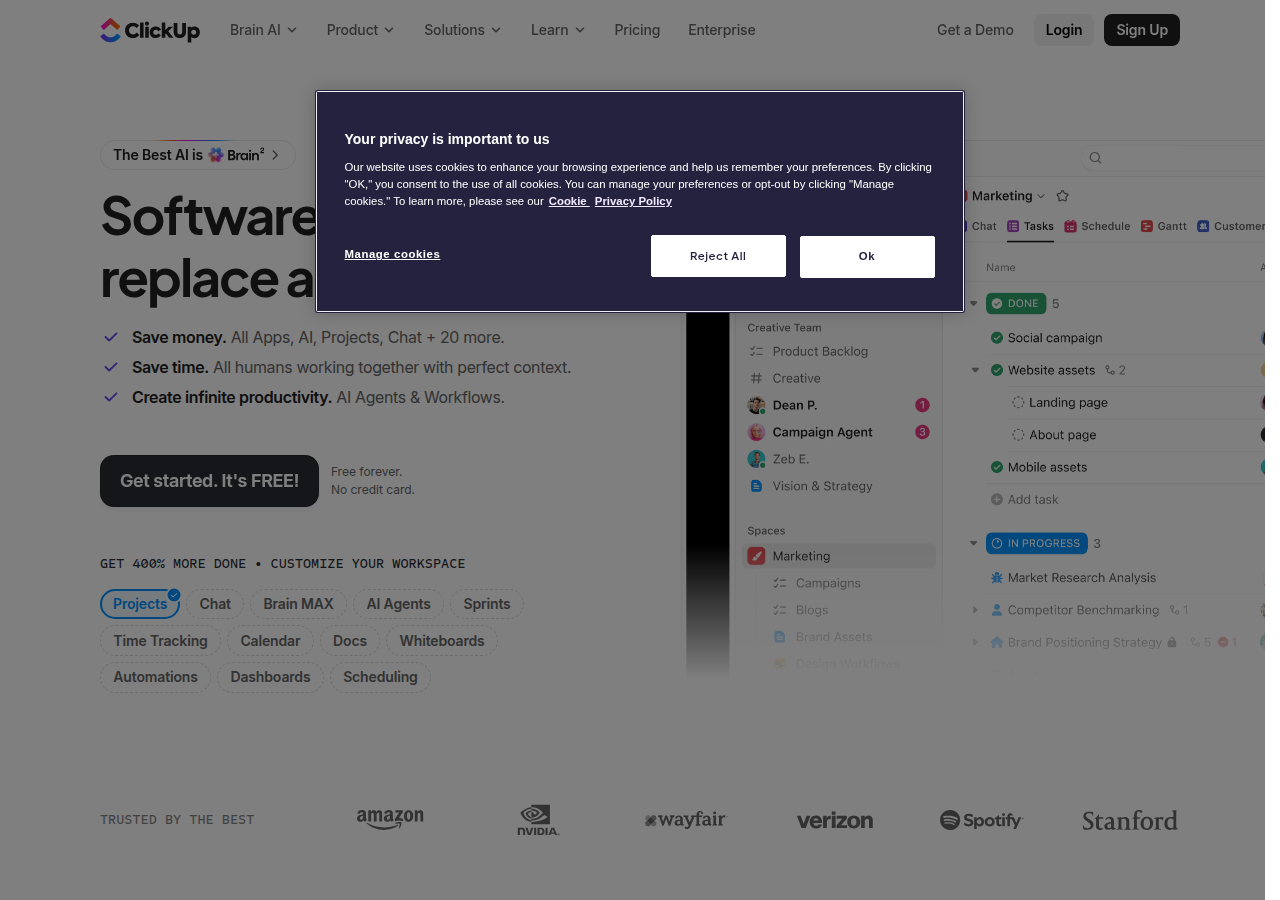
Task: Select the Chat feature chip
Action: point(215,604)
